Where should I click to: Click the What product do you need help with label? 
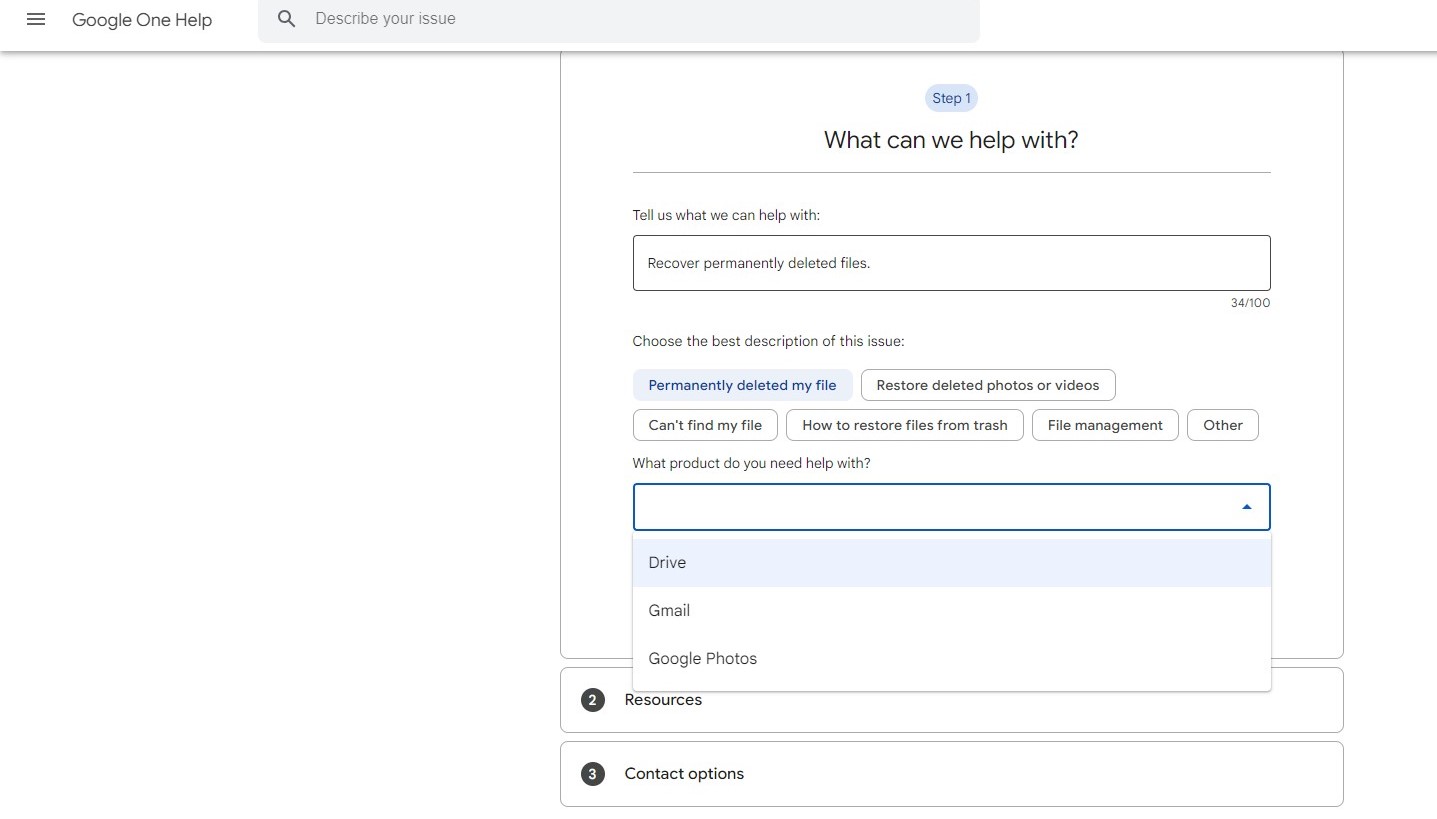[751, 463]
